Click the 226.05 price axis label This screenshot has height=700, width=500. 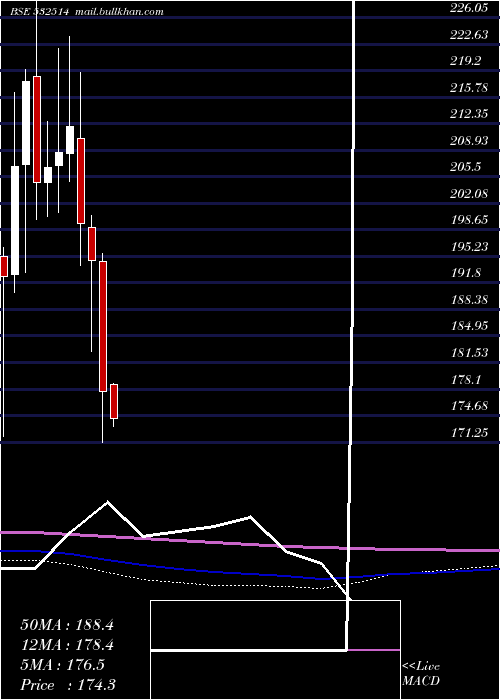(x=469, y=8)
